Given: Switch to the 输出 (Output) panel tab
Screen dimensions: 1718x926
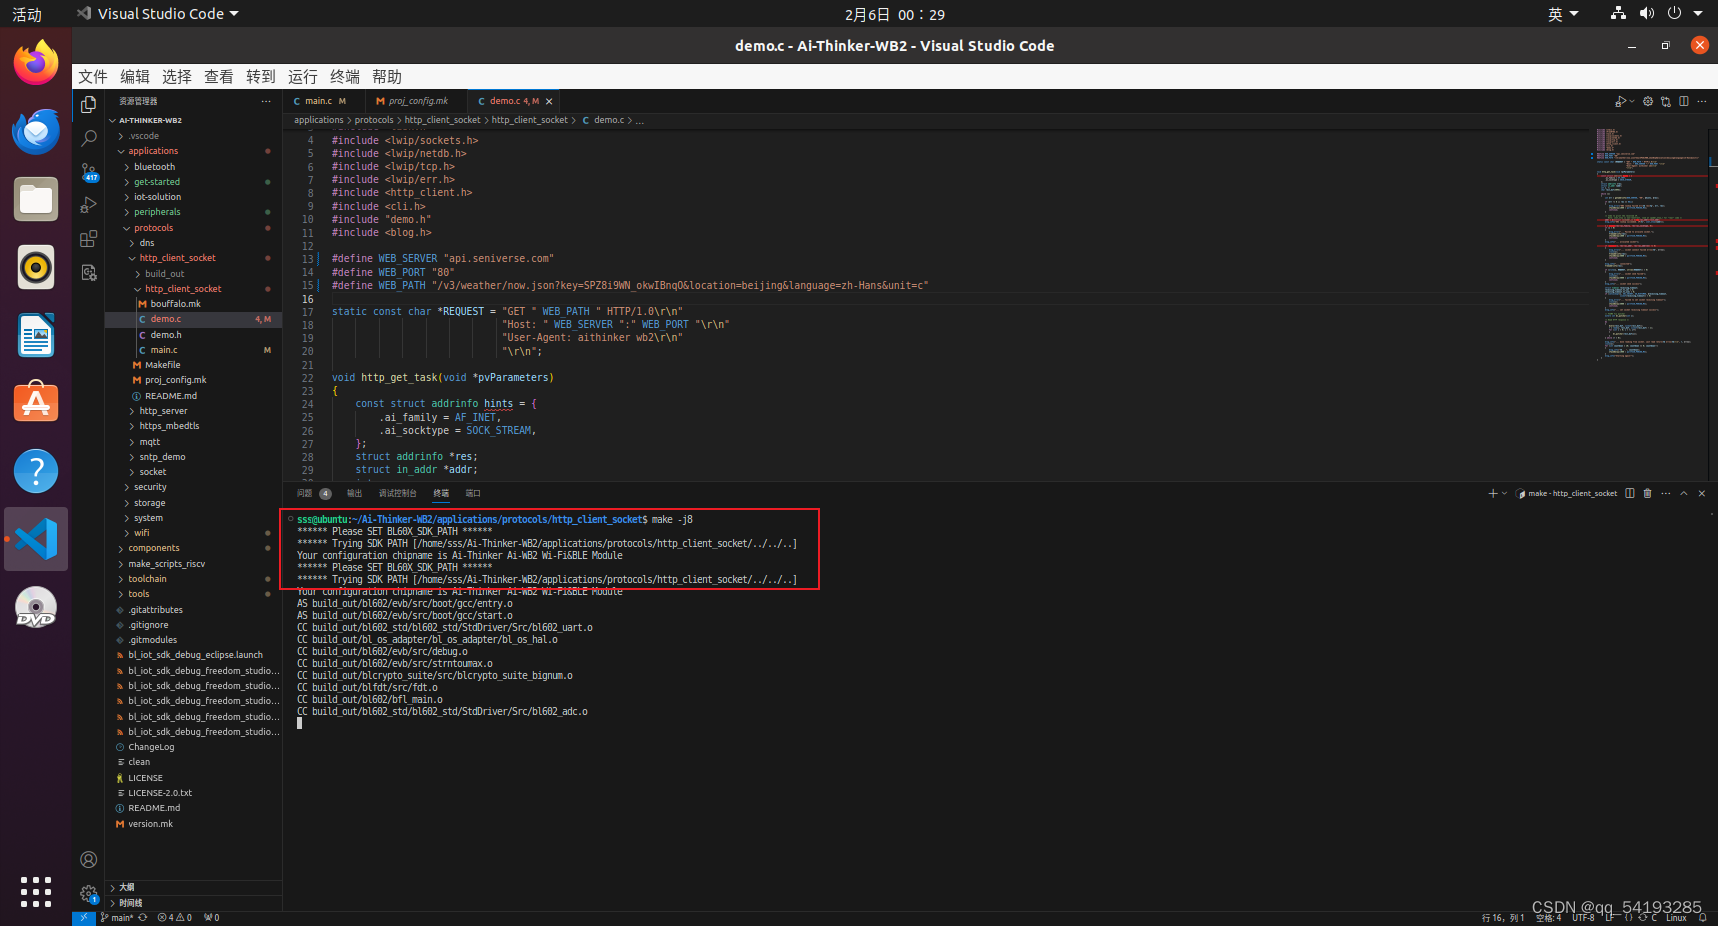Looking at the screenshot, I should coord(354,493).
